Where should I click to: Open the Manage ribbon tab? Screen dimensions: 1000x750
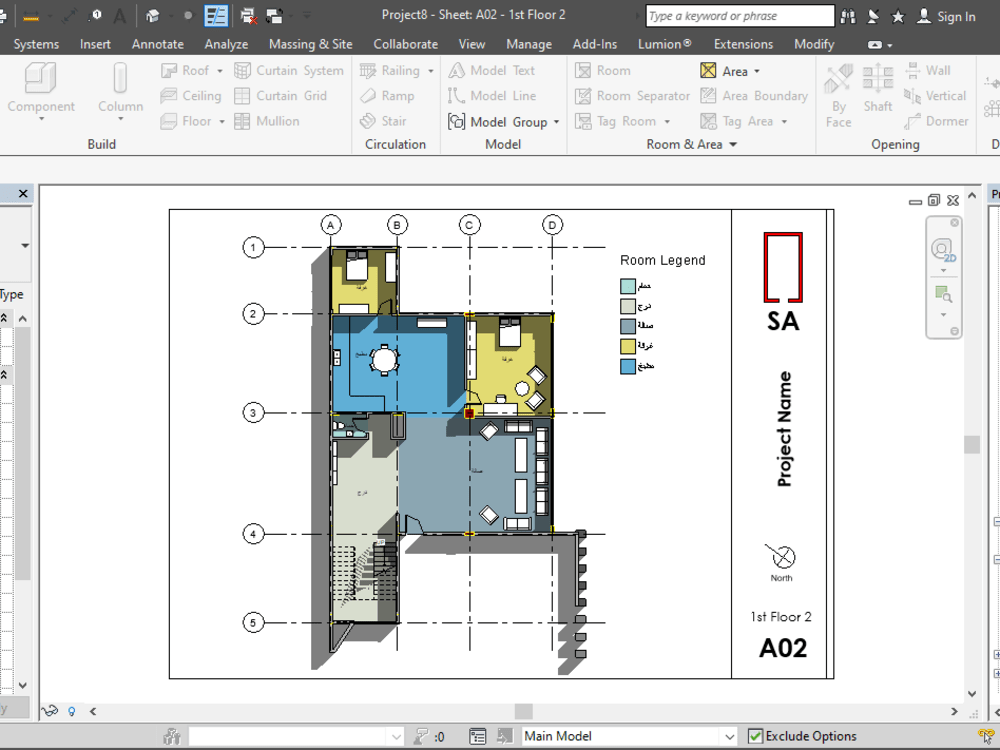click(x=529, y=44)
